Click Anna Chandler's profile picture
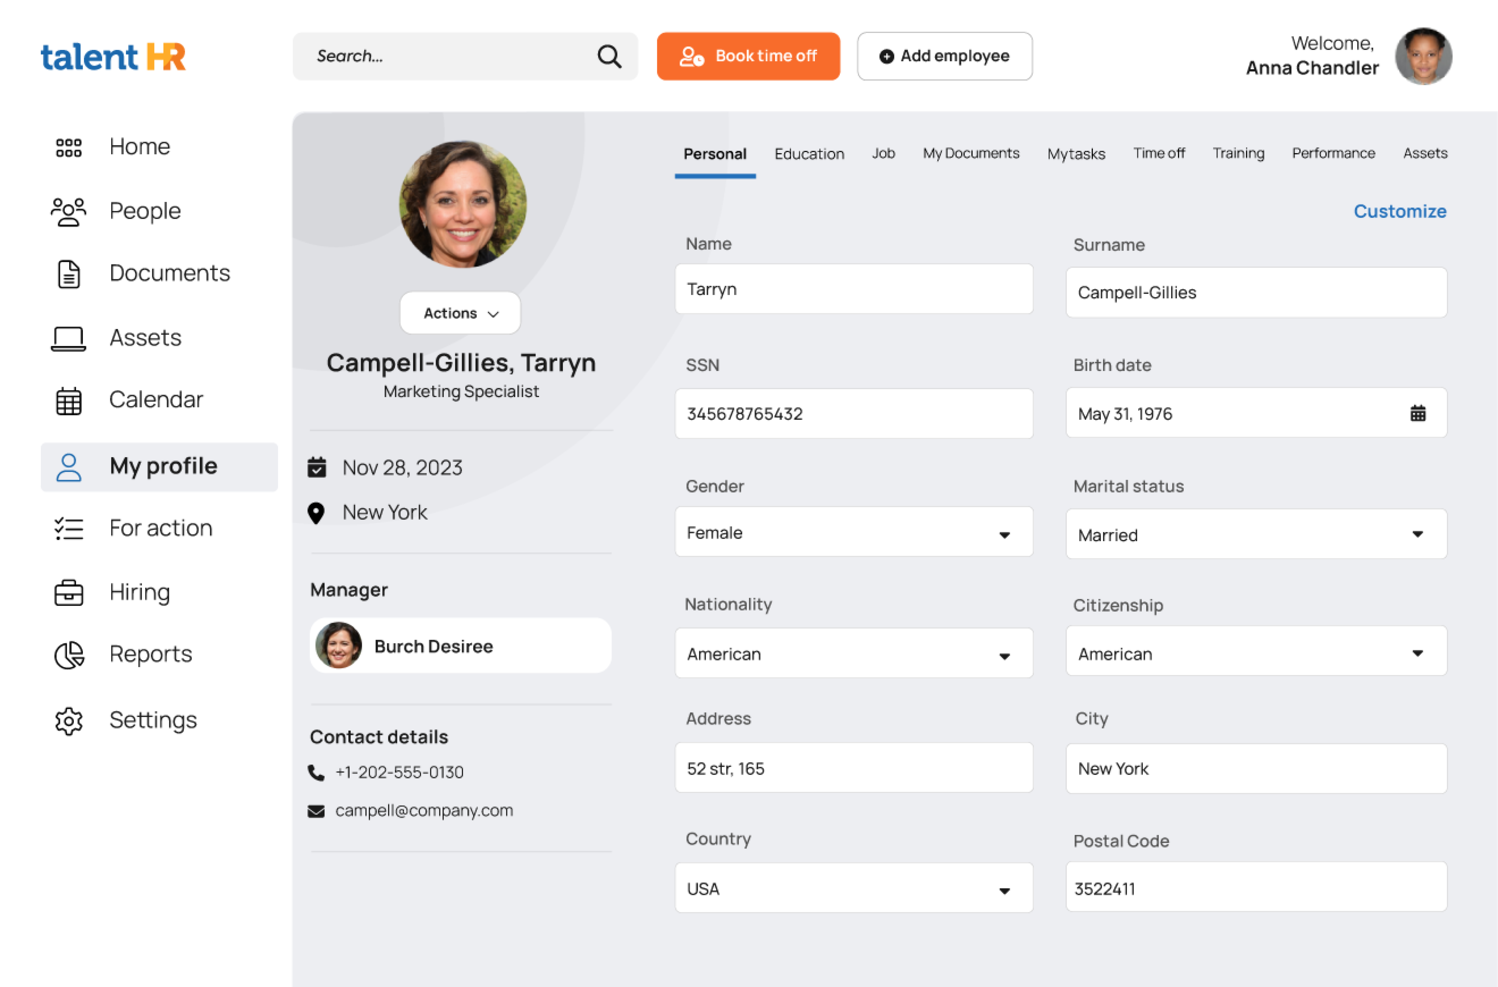 (1423, 56)
